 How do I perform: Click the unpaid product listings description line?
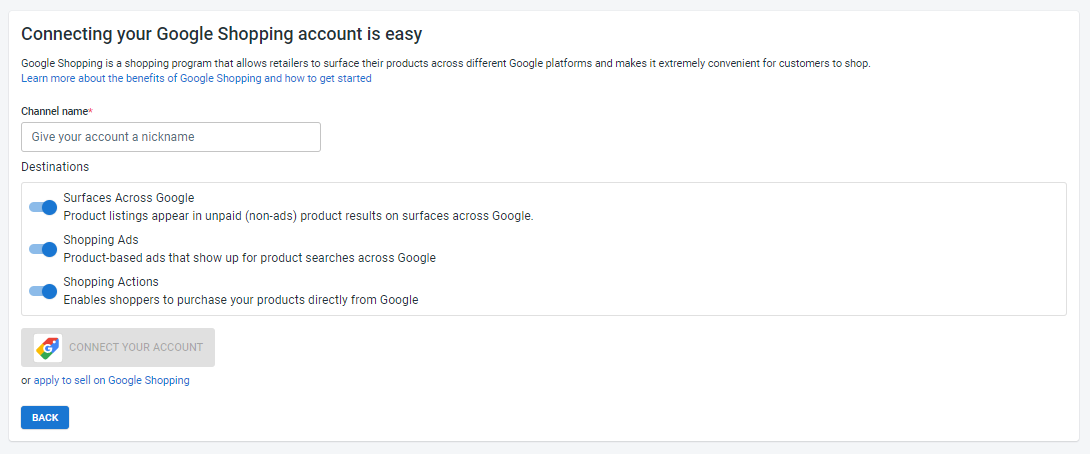(298, 216)
